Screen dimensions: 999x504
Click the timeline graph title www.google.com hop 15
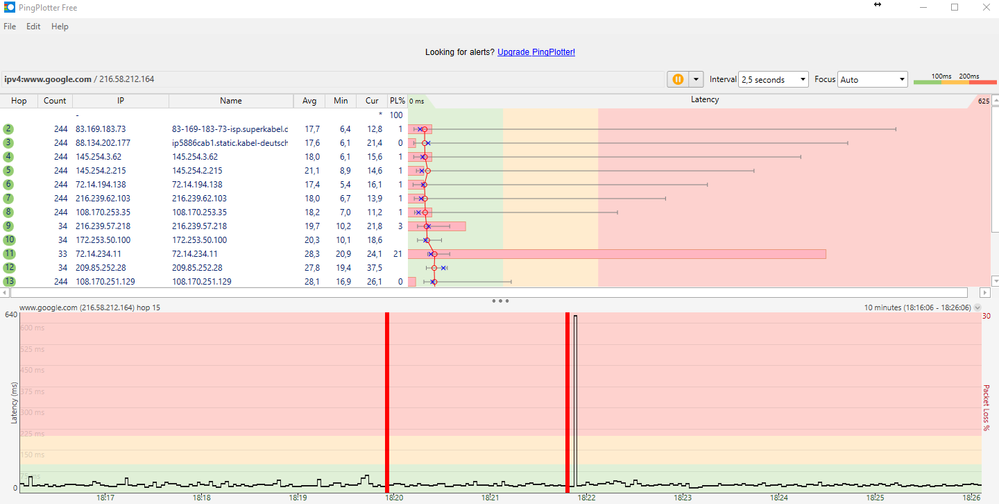[90, 308]
